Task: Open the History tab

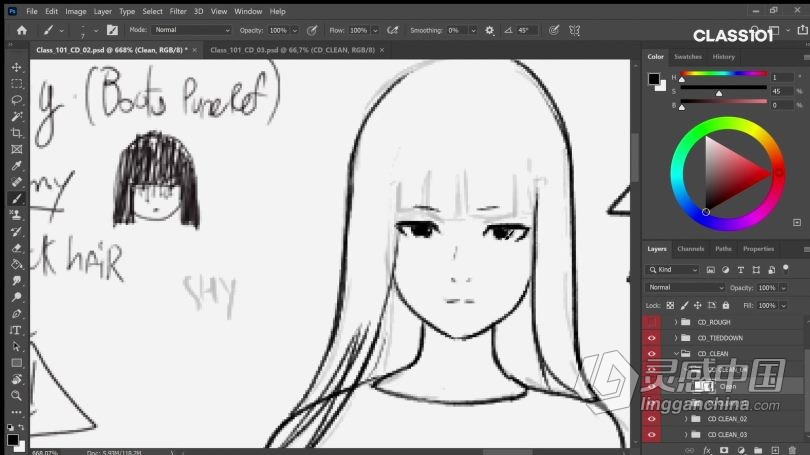Action: [x=723, y=57]
